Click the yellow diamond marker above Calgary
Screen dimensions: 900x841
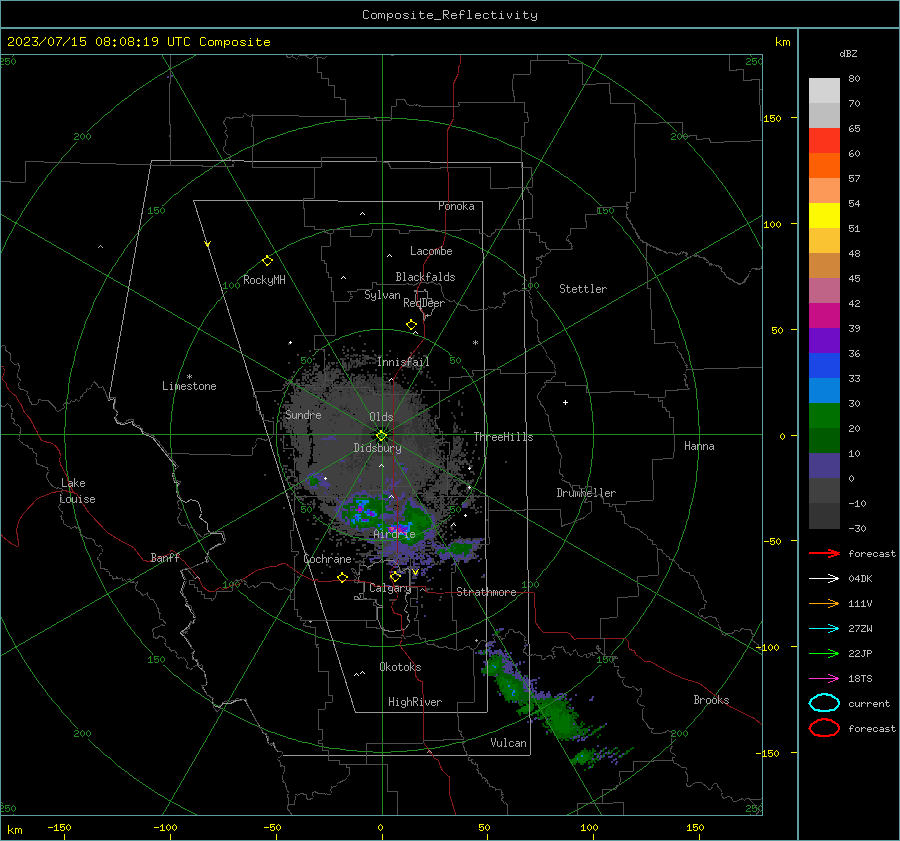click(395, 576)
